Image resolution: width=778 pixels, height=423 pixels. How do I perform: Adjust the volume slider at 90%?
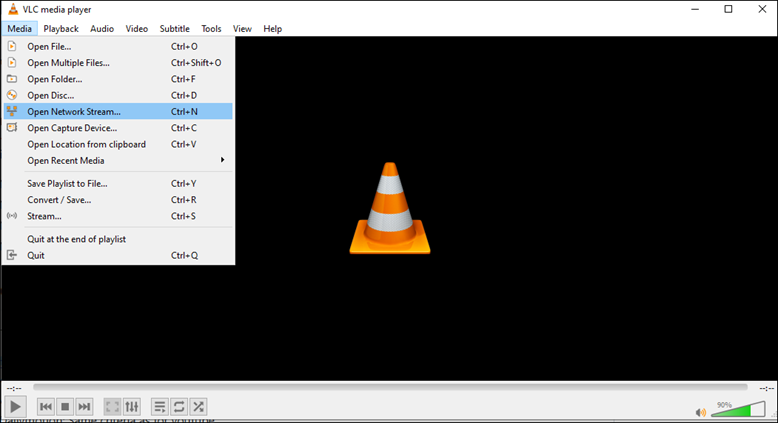coord(738,409)
